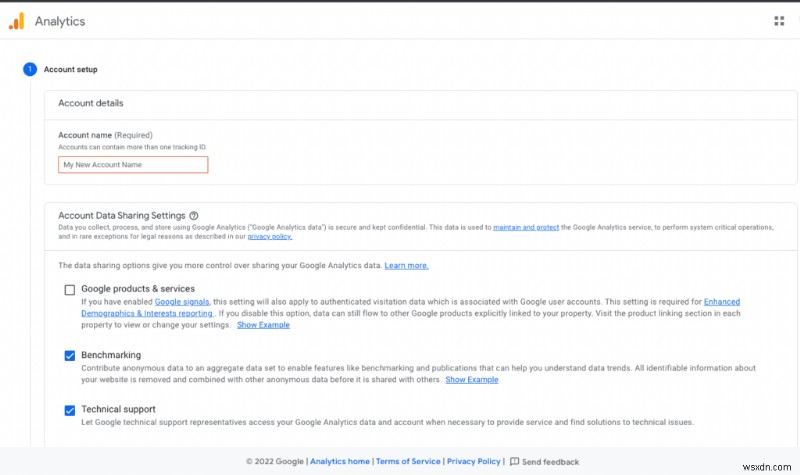Enable the Google products & services checkbox
The height and width of the screenshot is (475, 800).
[x=70, y=290]
